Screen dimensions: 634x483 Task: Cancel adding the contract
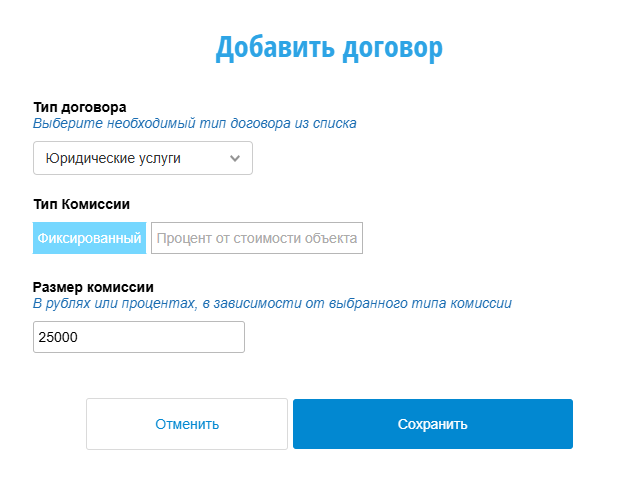coord(187,424)
